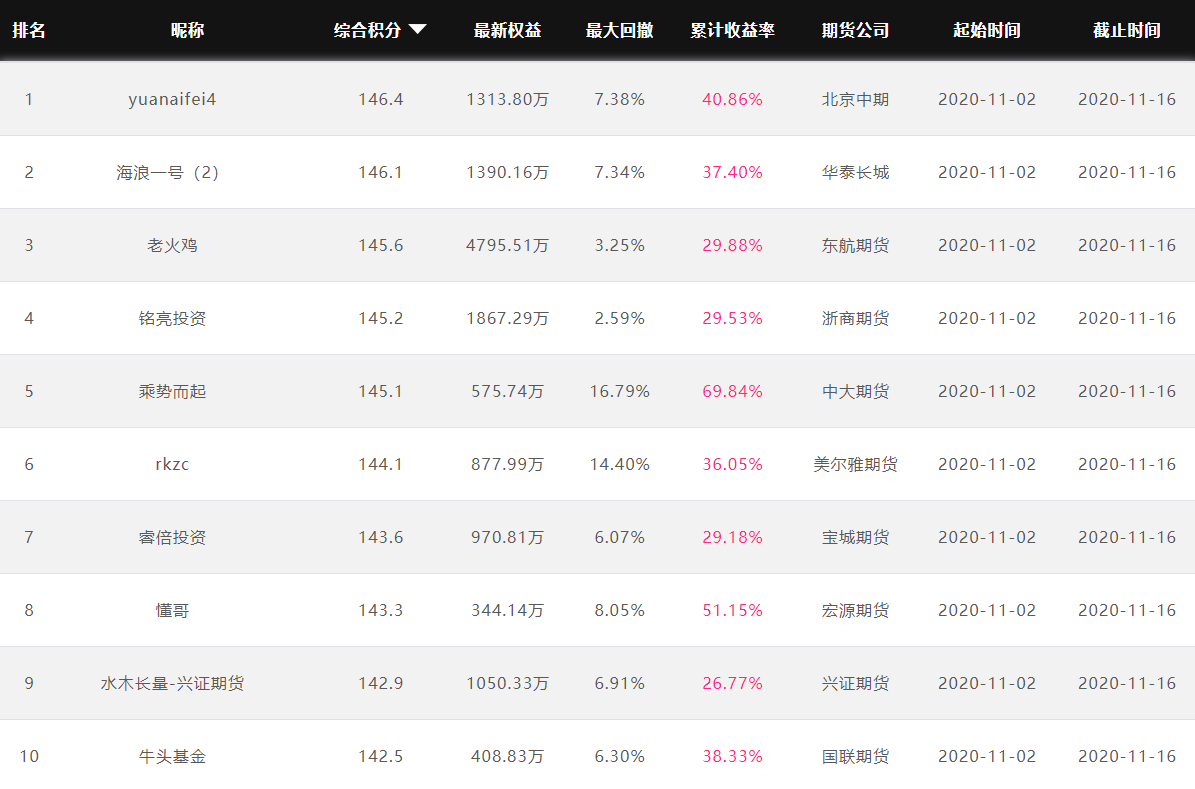
Task: Click equity 344.14万
Action: point(508,611)
